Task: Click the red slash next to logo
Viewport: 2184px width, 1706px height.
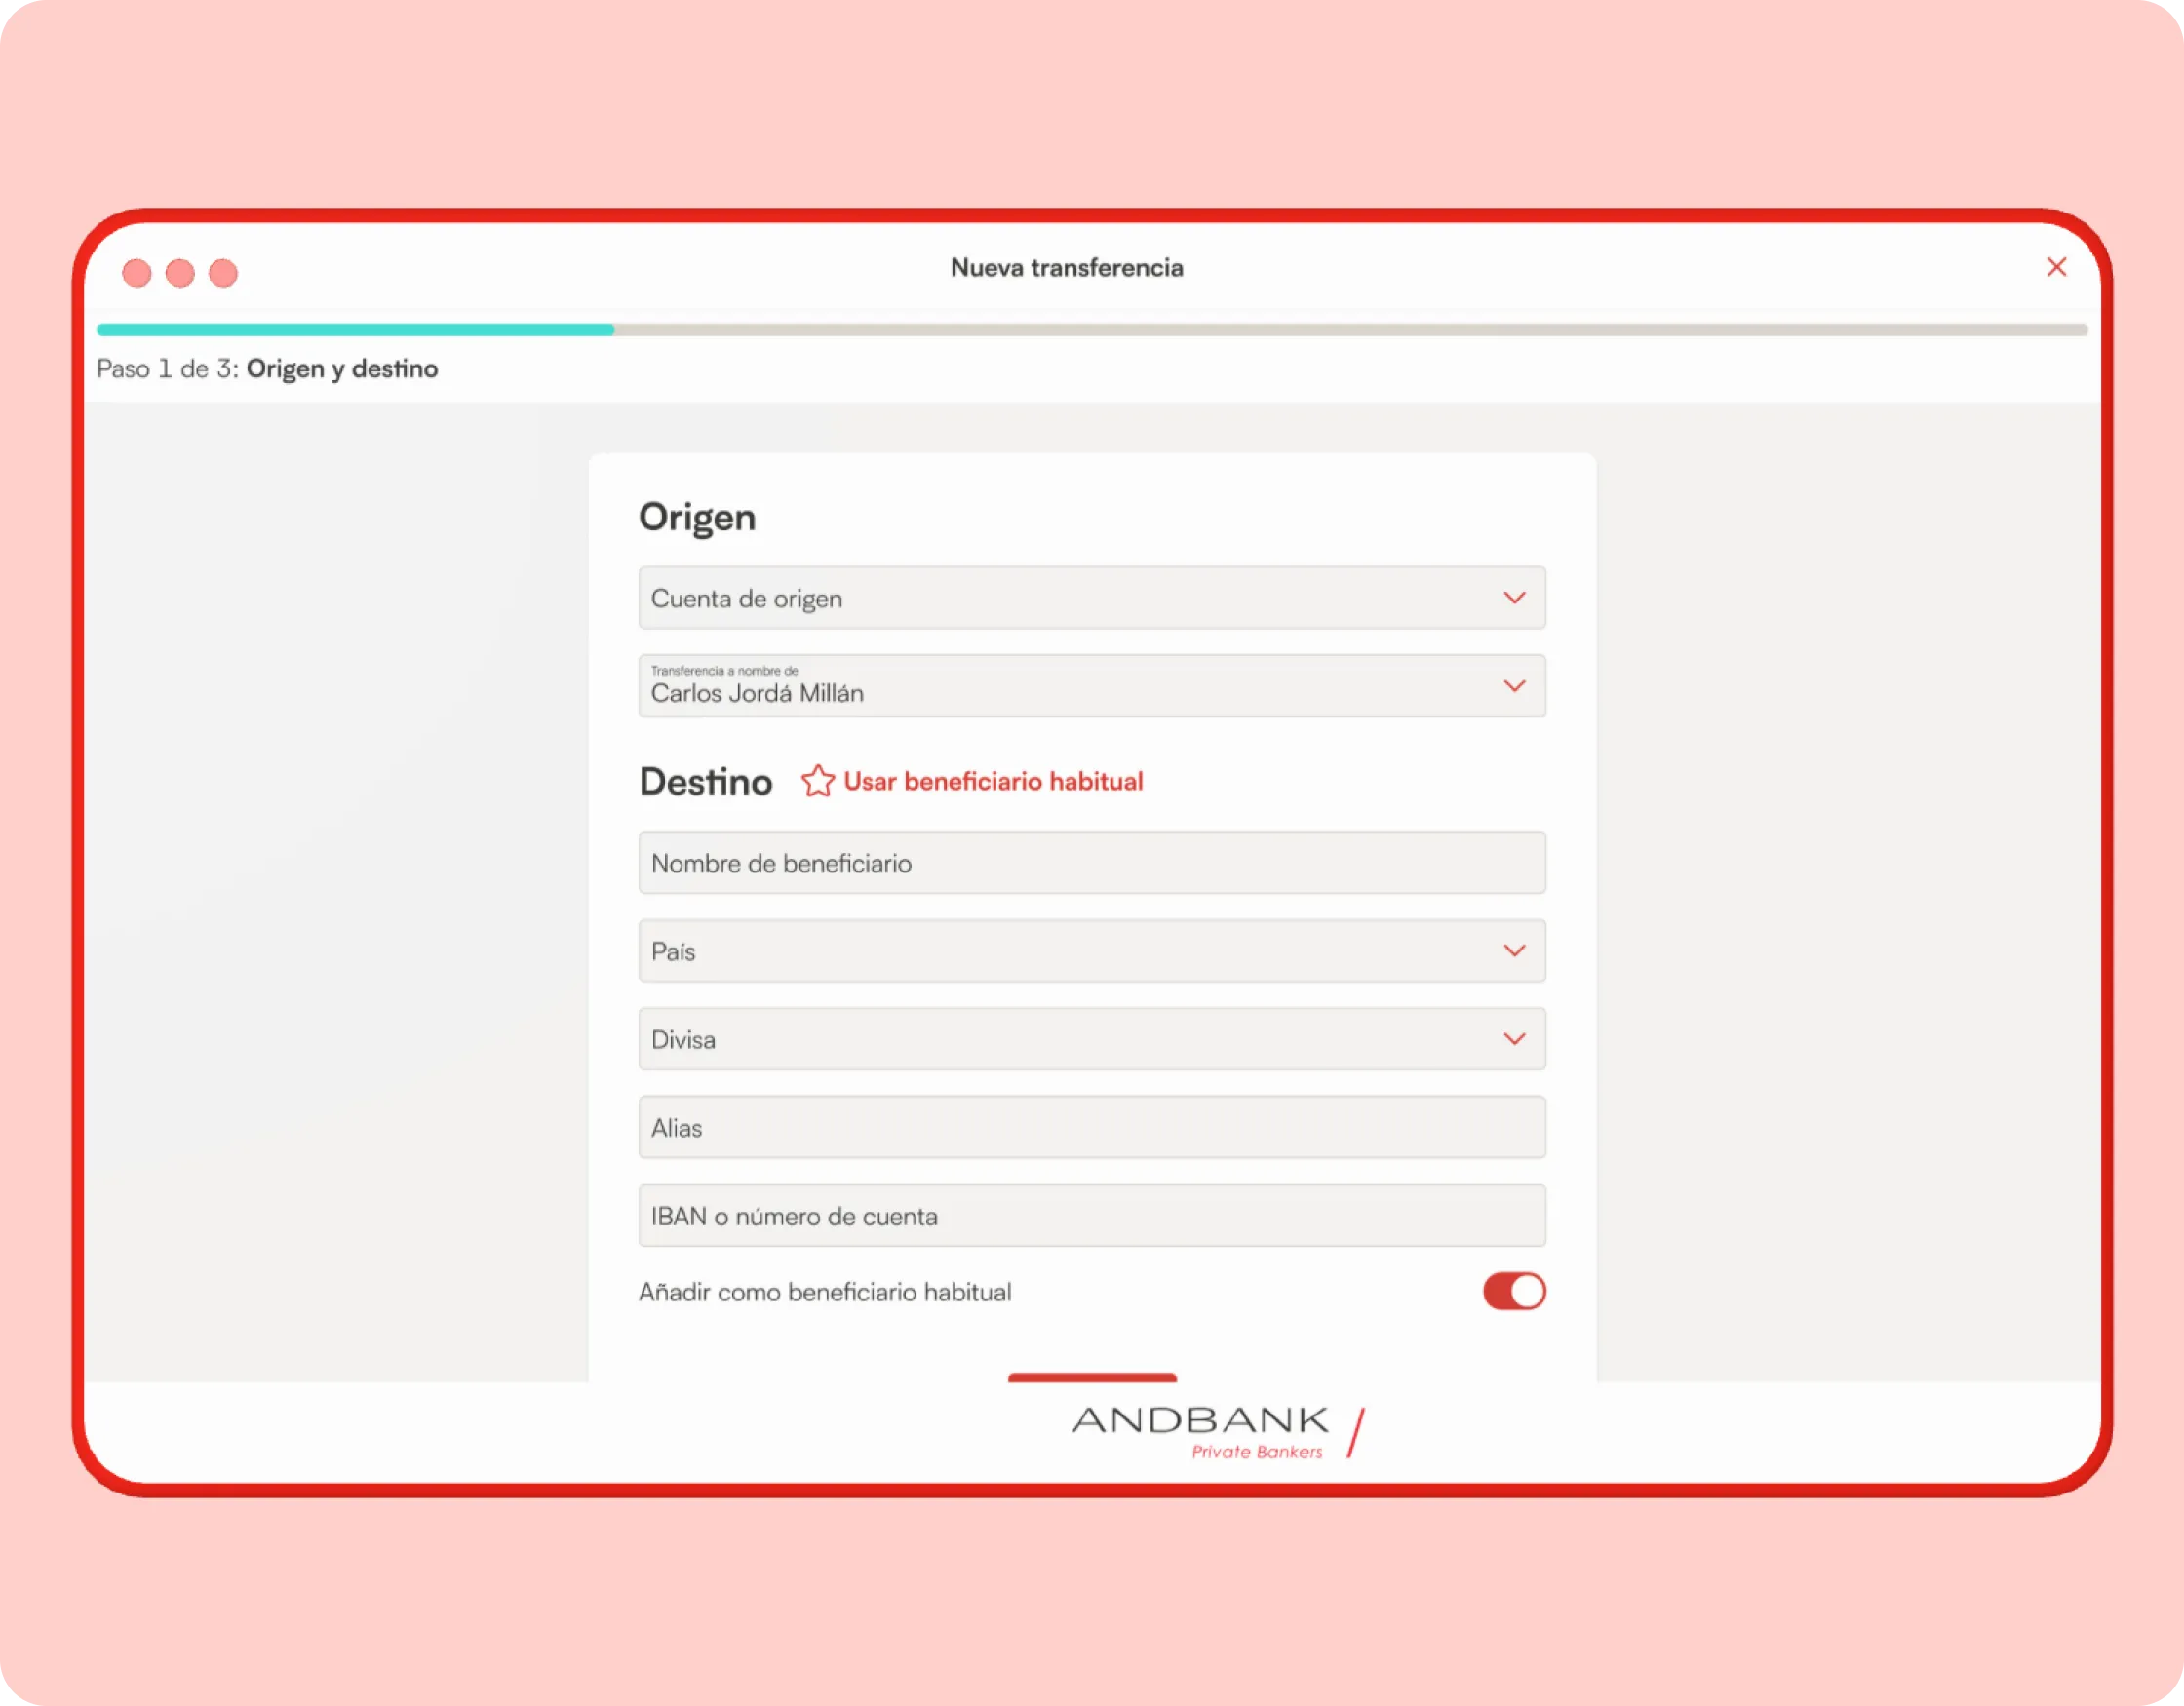Action: coord(1356,1433)
